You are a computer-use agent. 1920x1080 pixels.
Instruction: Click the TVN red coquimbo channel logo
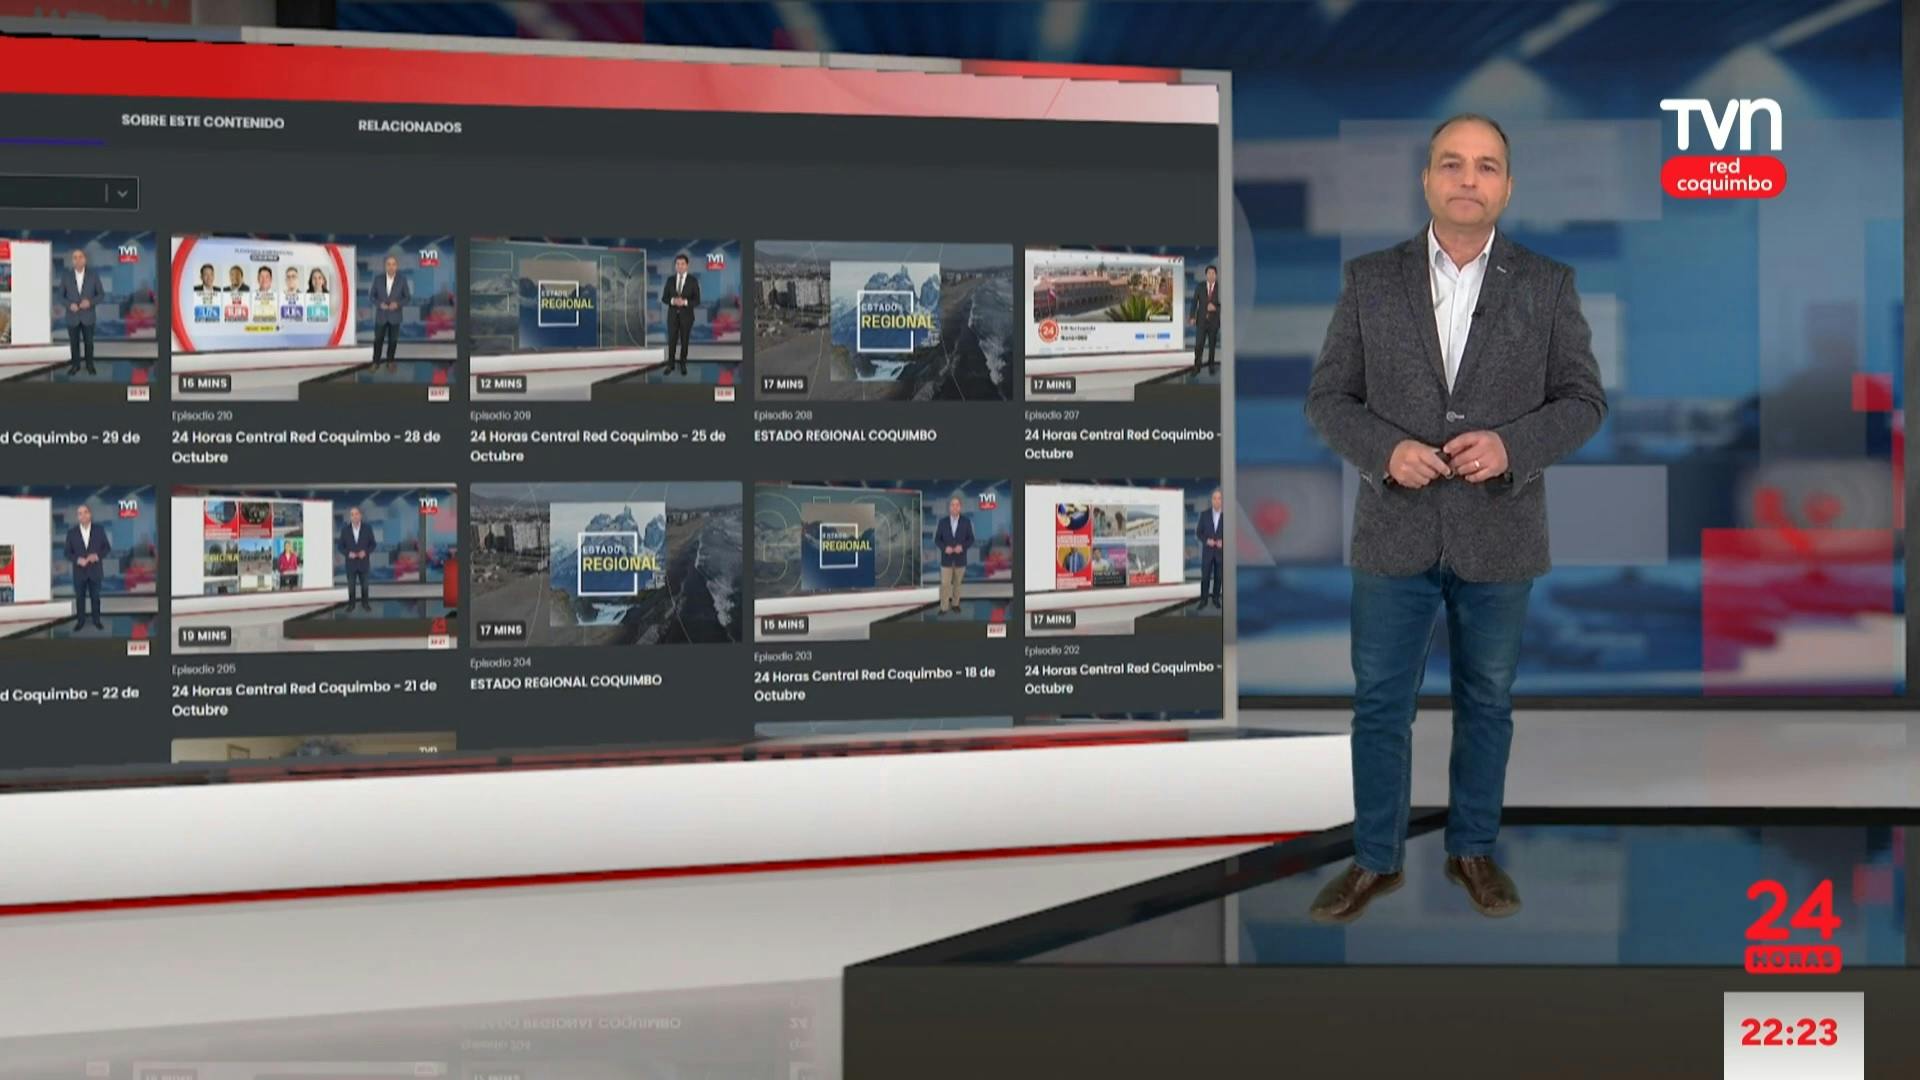(1722, 147)
